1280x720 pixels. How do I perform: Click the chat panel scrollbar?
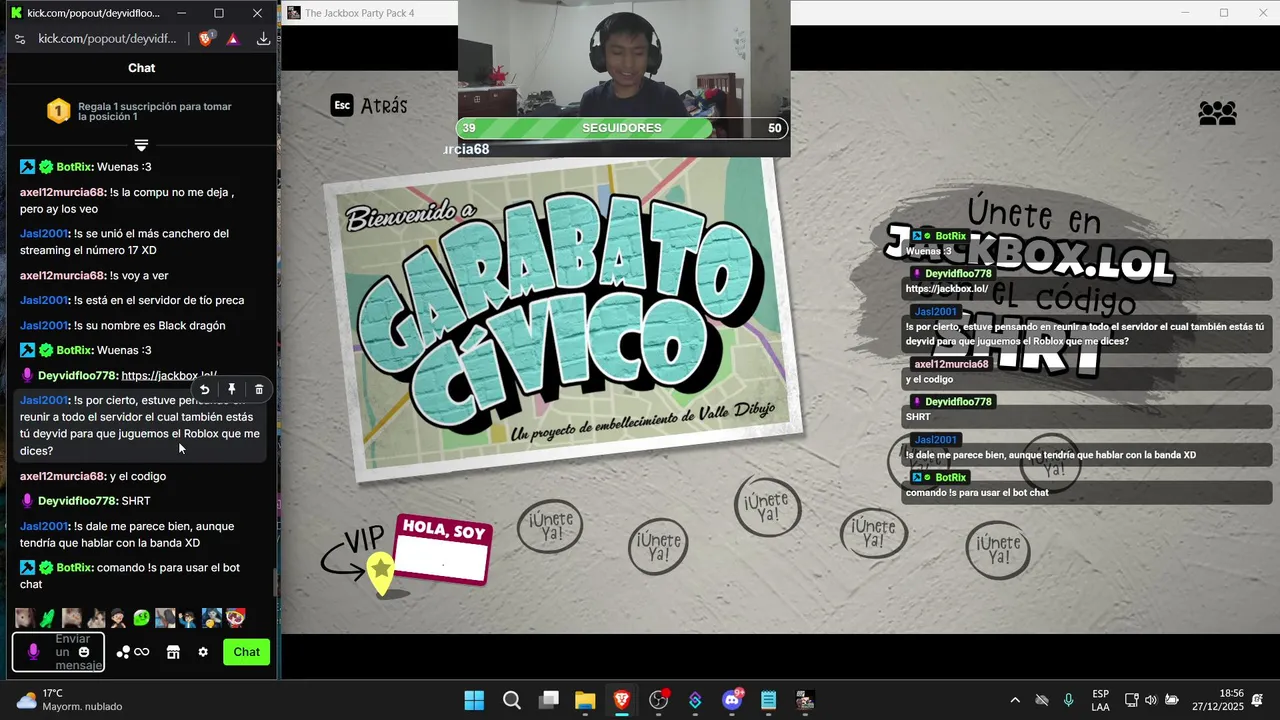[276, 582]
